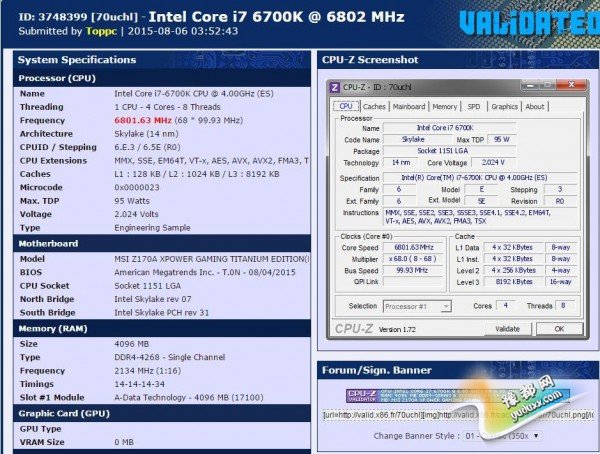The width and height of the screenshot is (600, 454).
Task: Switch to the Caches tab
Action: (x=374, y=106)
